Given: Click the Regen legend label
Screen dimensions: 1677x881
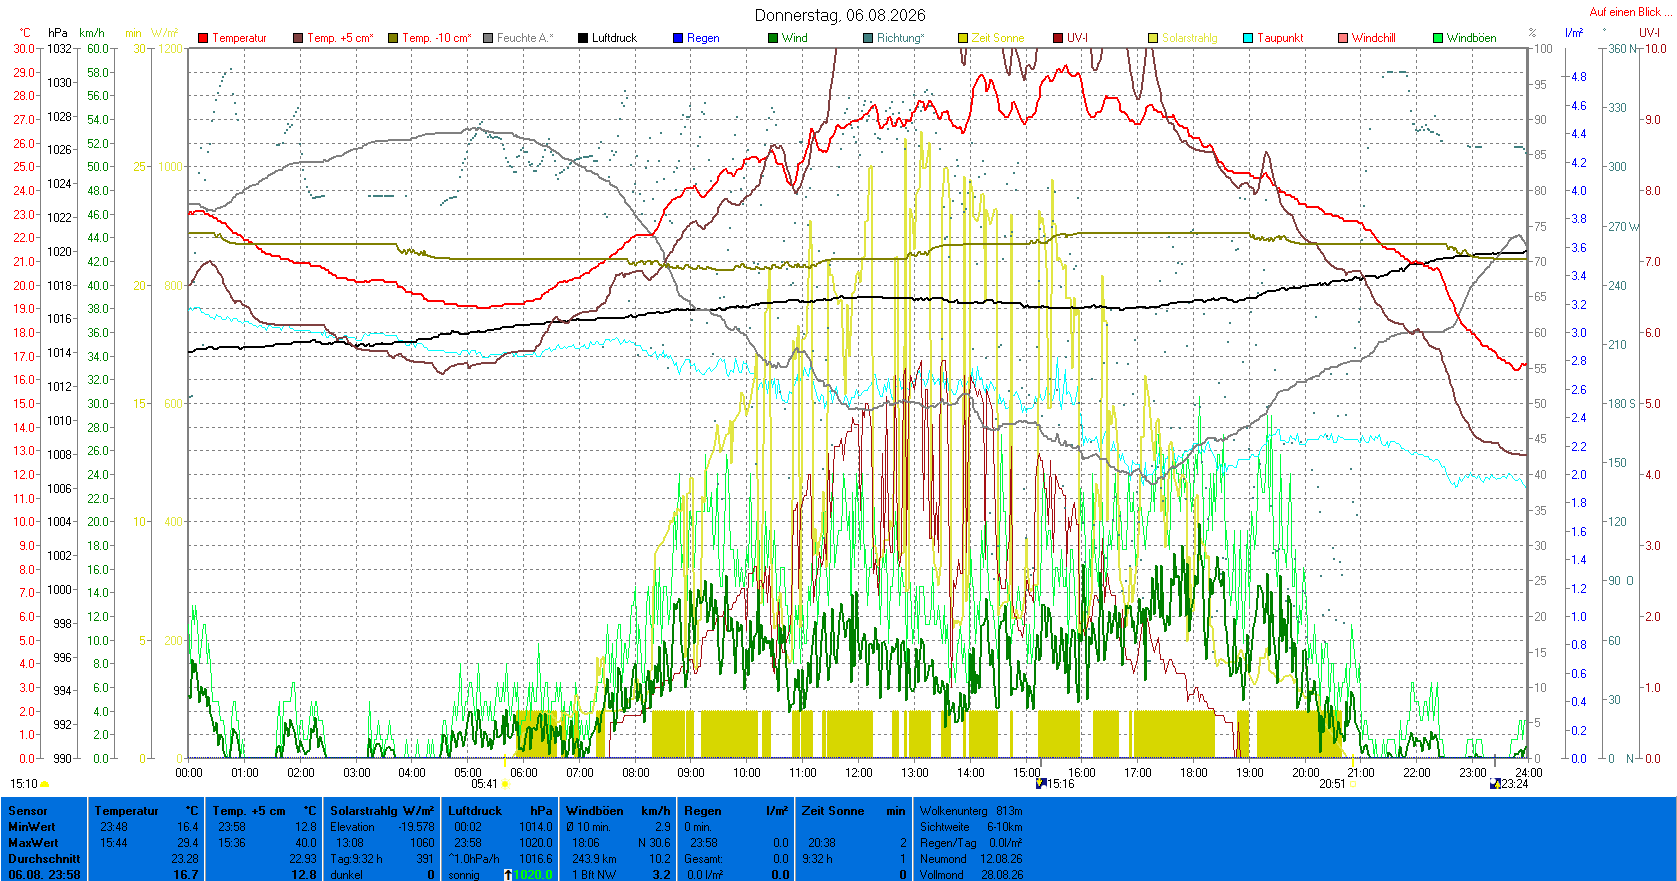Looking at the screenshot, I should (703, 38).
